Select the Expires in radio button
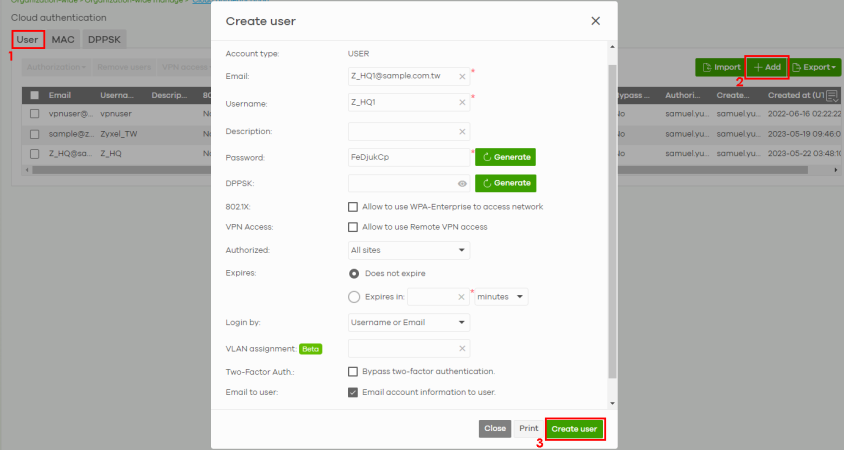 click(354, 296)
